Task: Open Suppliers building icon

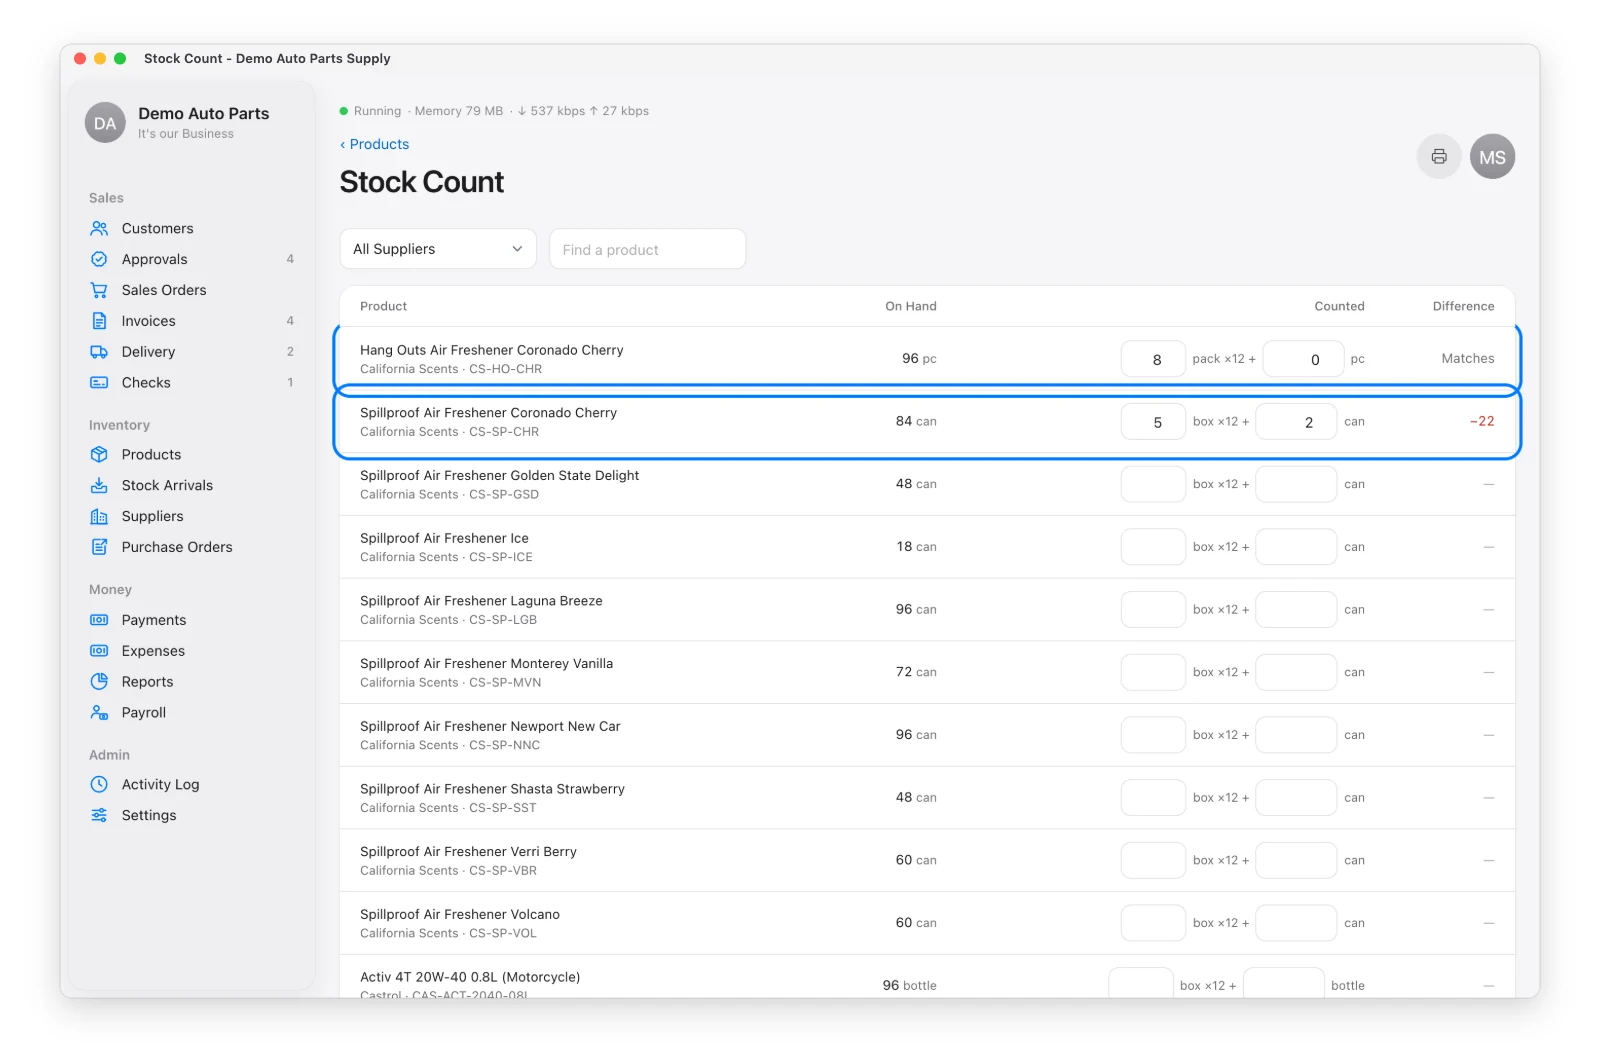Action: coord(99,516)
